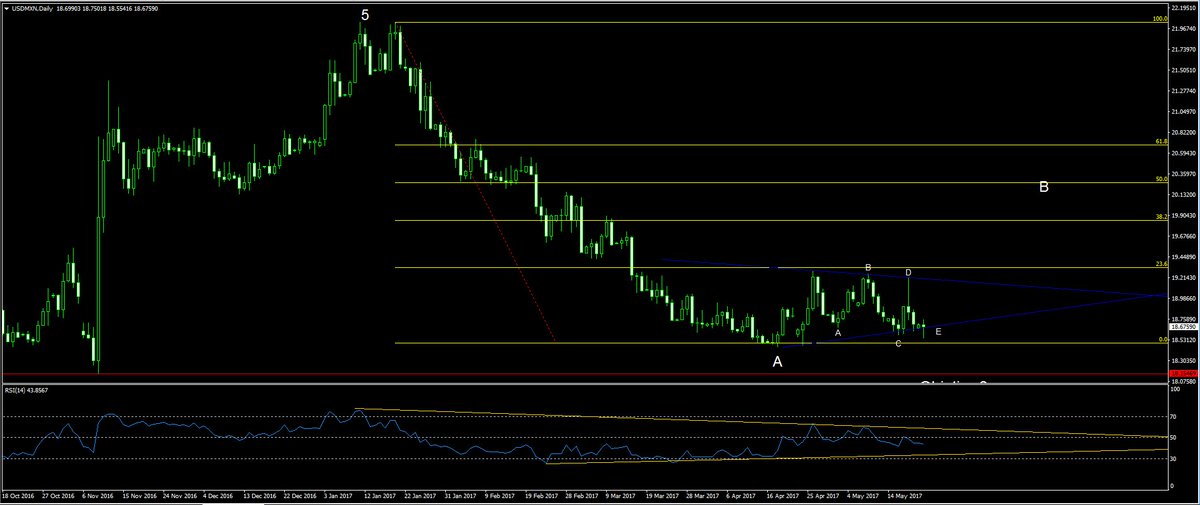Select the small triangle label D
Screen dimensions: 1200x505
908,272
